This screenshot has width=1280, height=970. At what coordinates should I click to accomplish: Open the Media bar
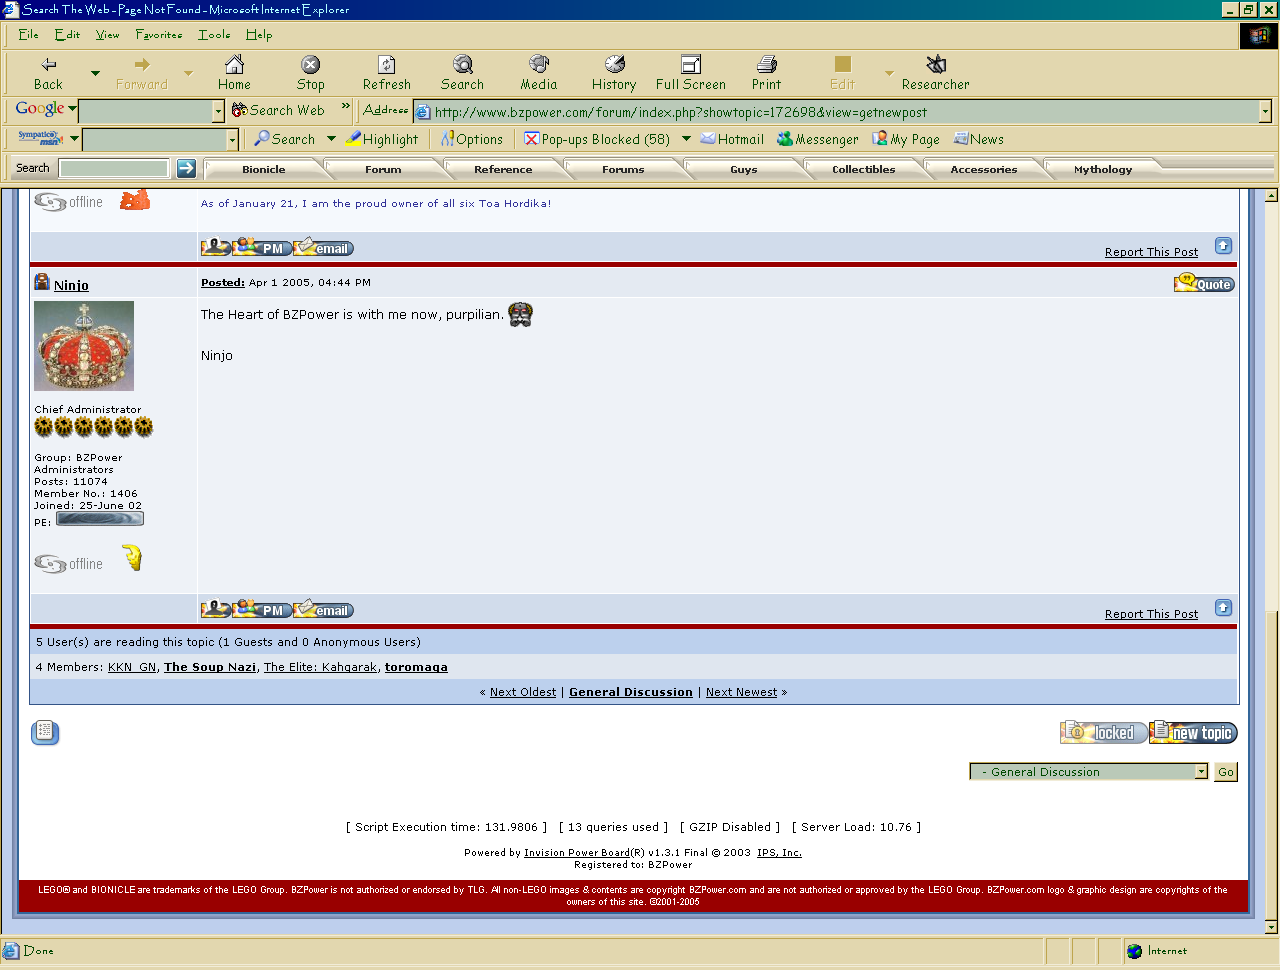point(539,74)
